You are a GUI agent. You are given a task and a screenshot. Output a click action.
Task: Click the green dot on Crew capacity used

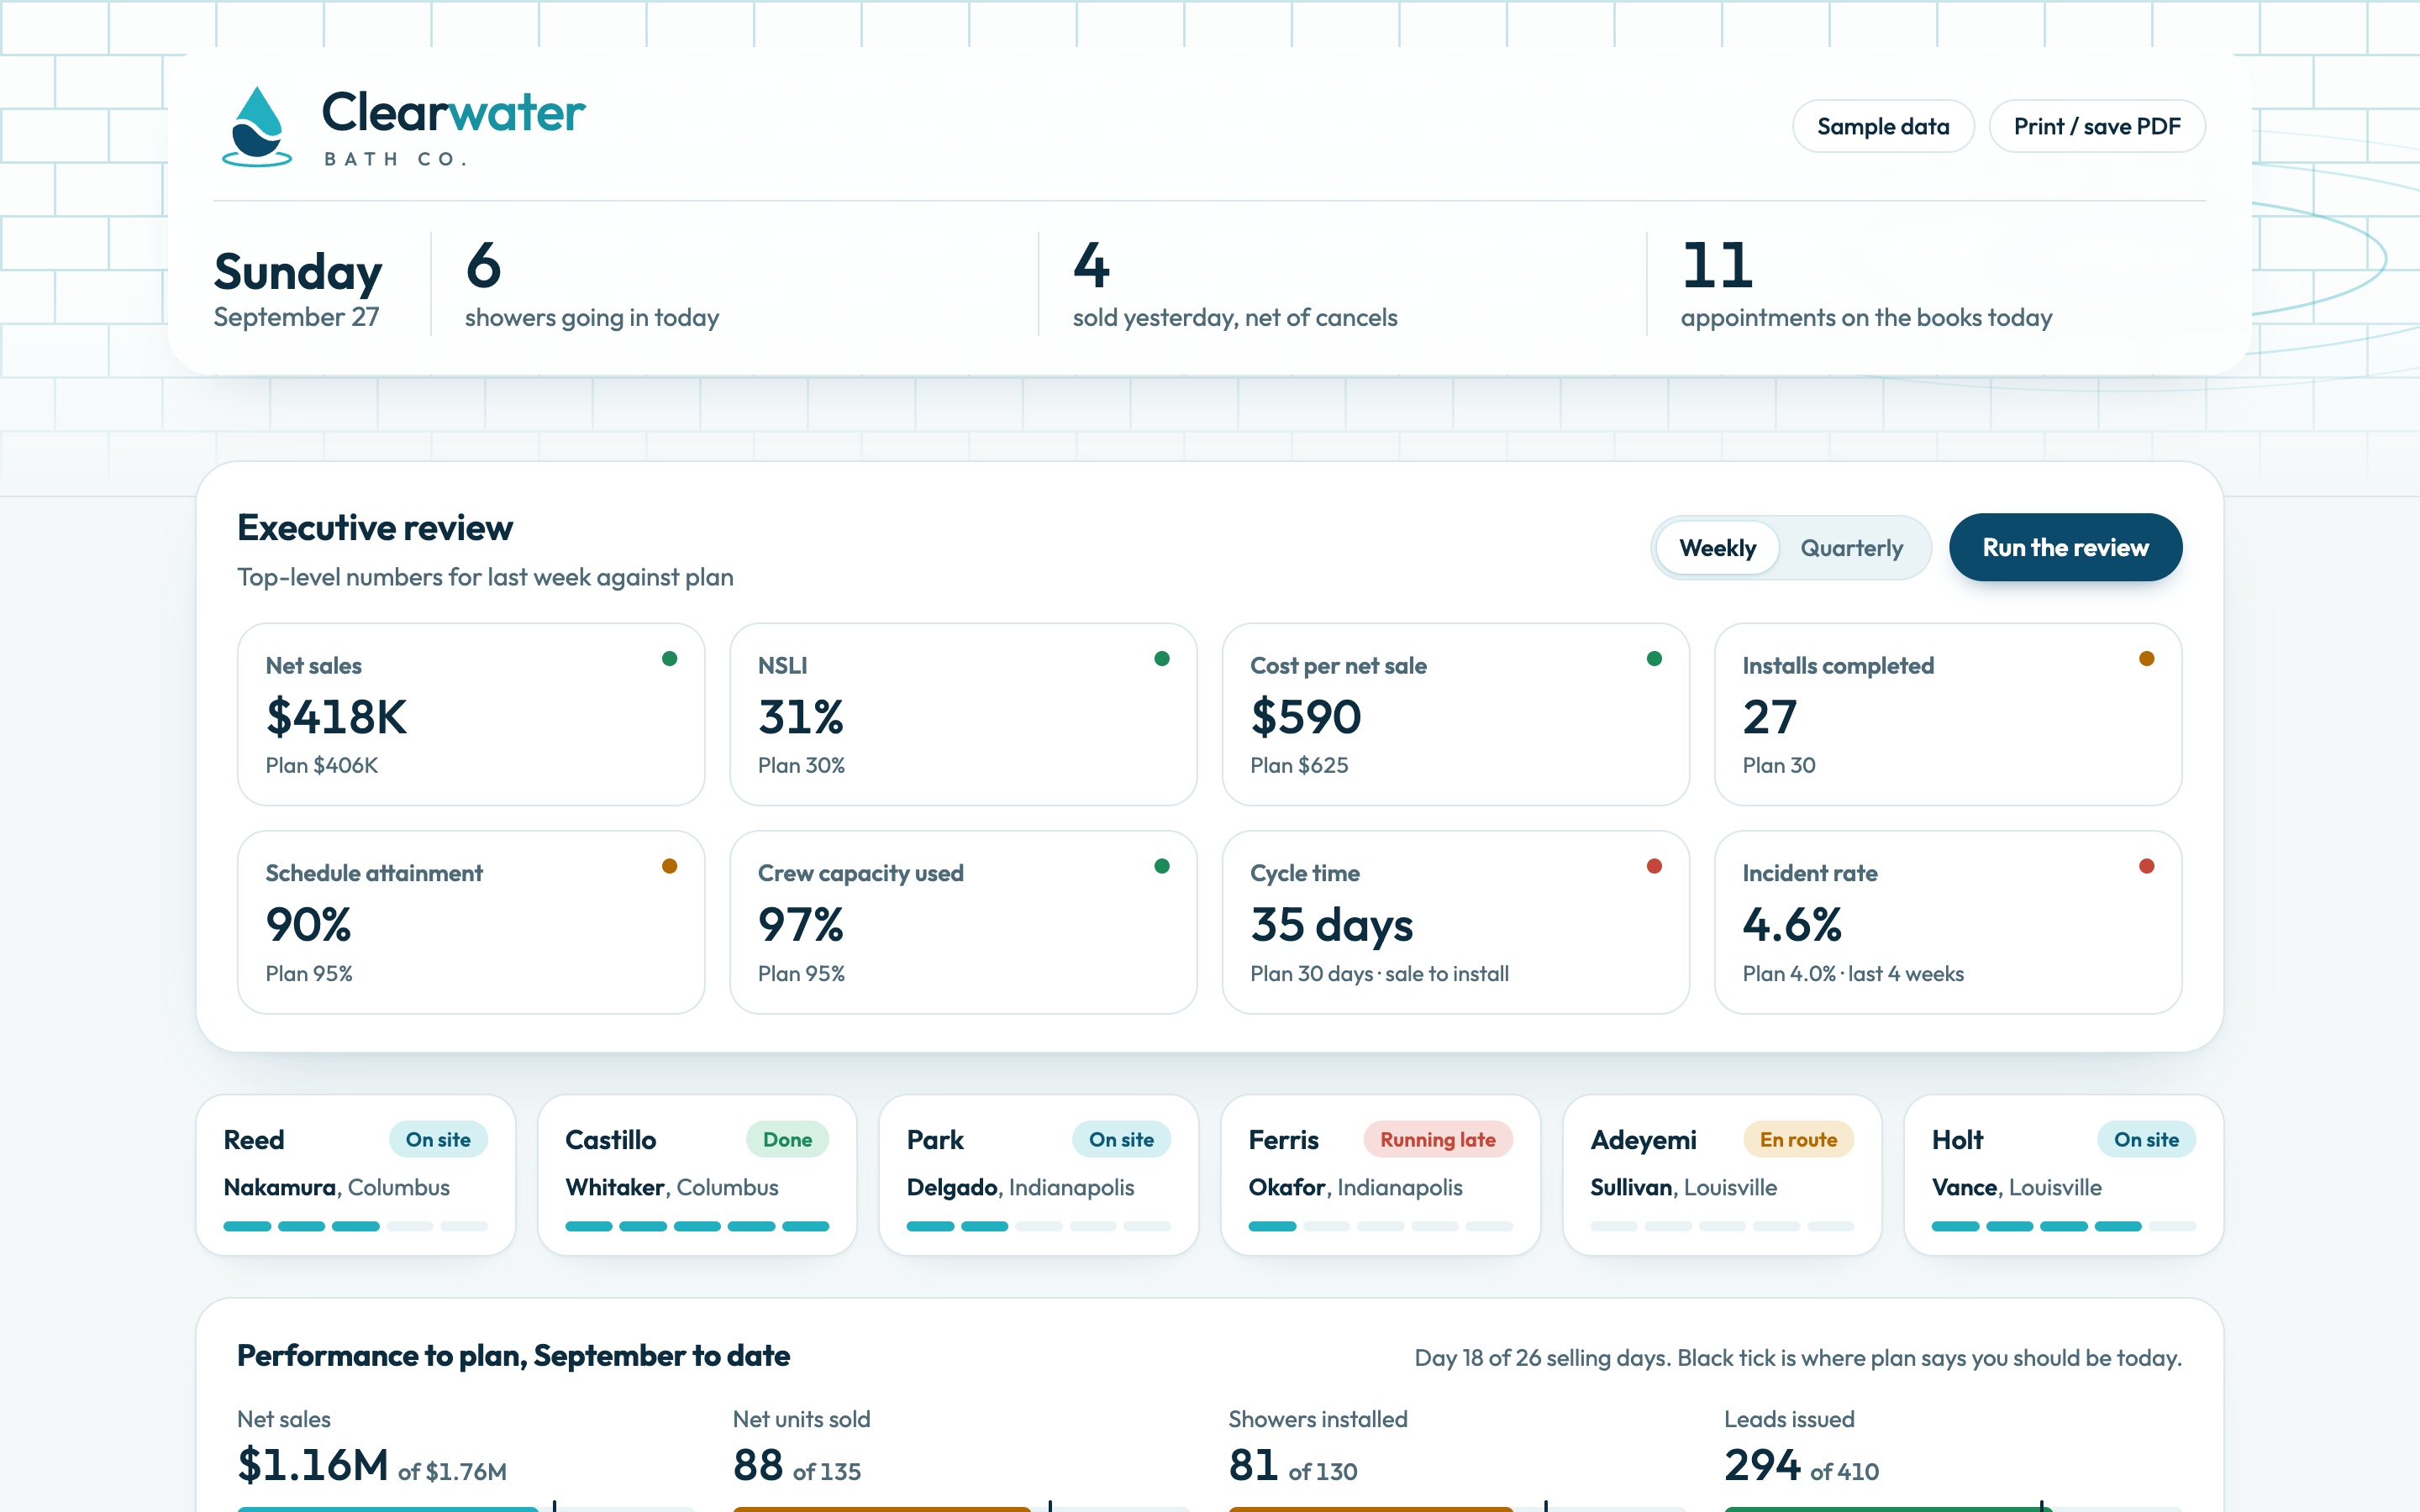(x=1162, y=866)
